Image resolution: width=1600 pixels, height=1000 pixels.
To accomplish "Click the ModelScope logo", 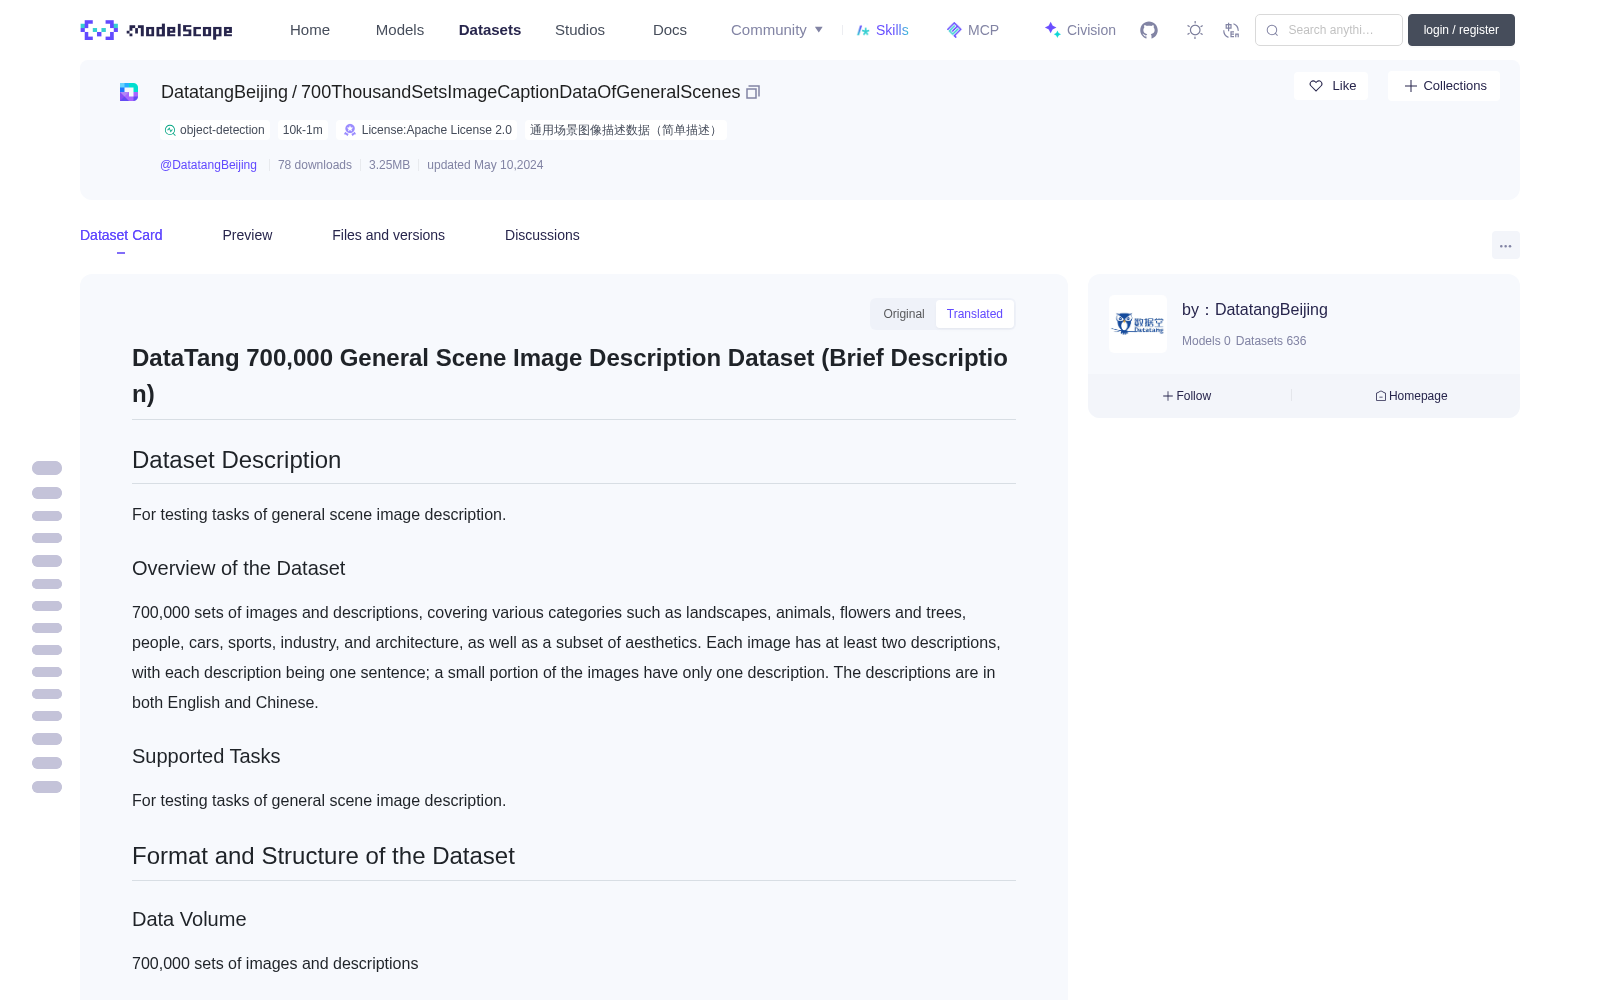I will coord(156,30).
